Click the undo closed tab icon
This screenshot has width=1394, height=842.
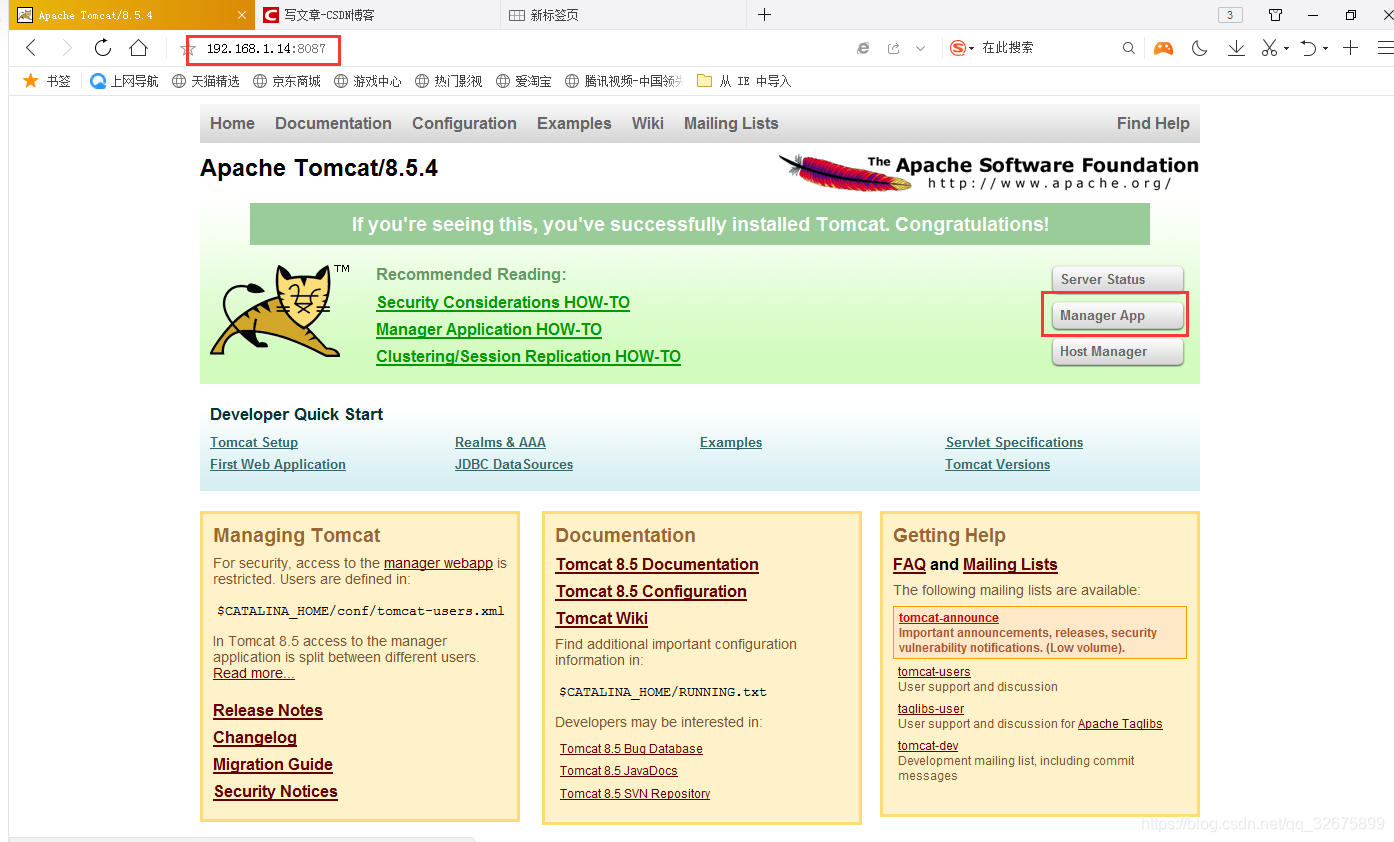(x=1308, y=48)
